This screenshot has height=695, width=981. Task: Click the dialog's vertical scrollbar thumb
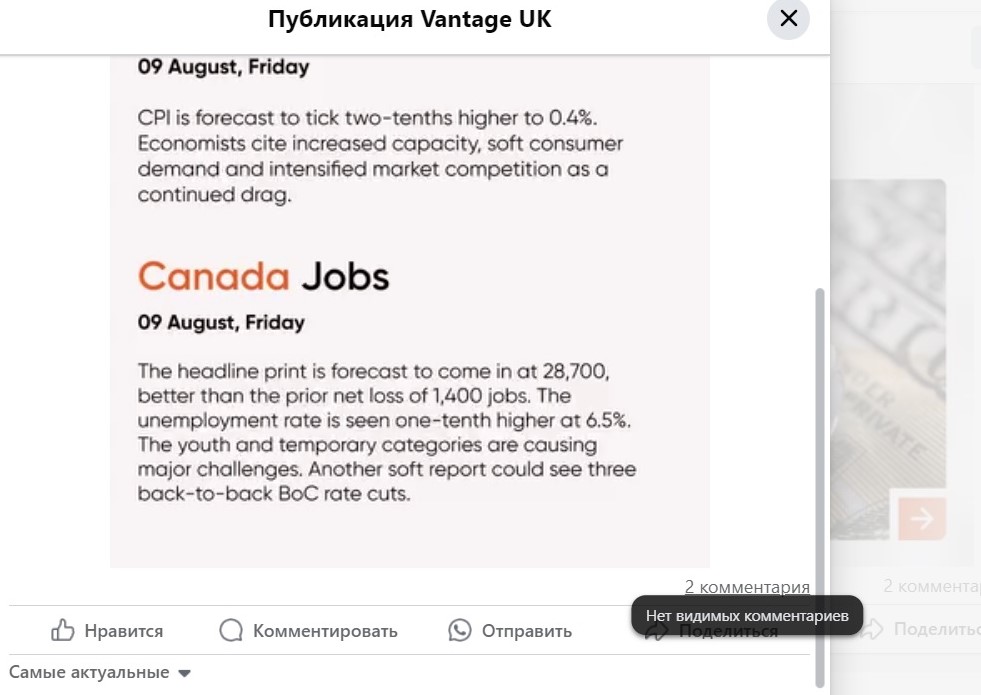click(821, 480)
